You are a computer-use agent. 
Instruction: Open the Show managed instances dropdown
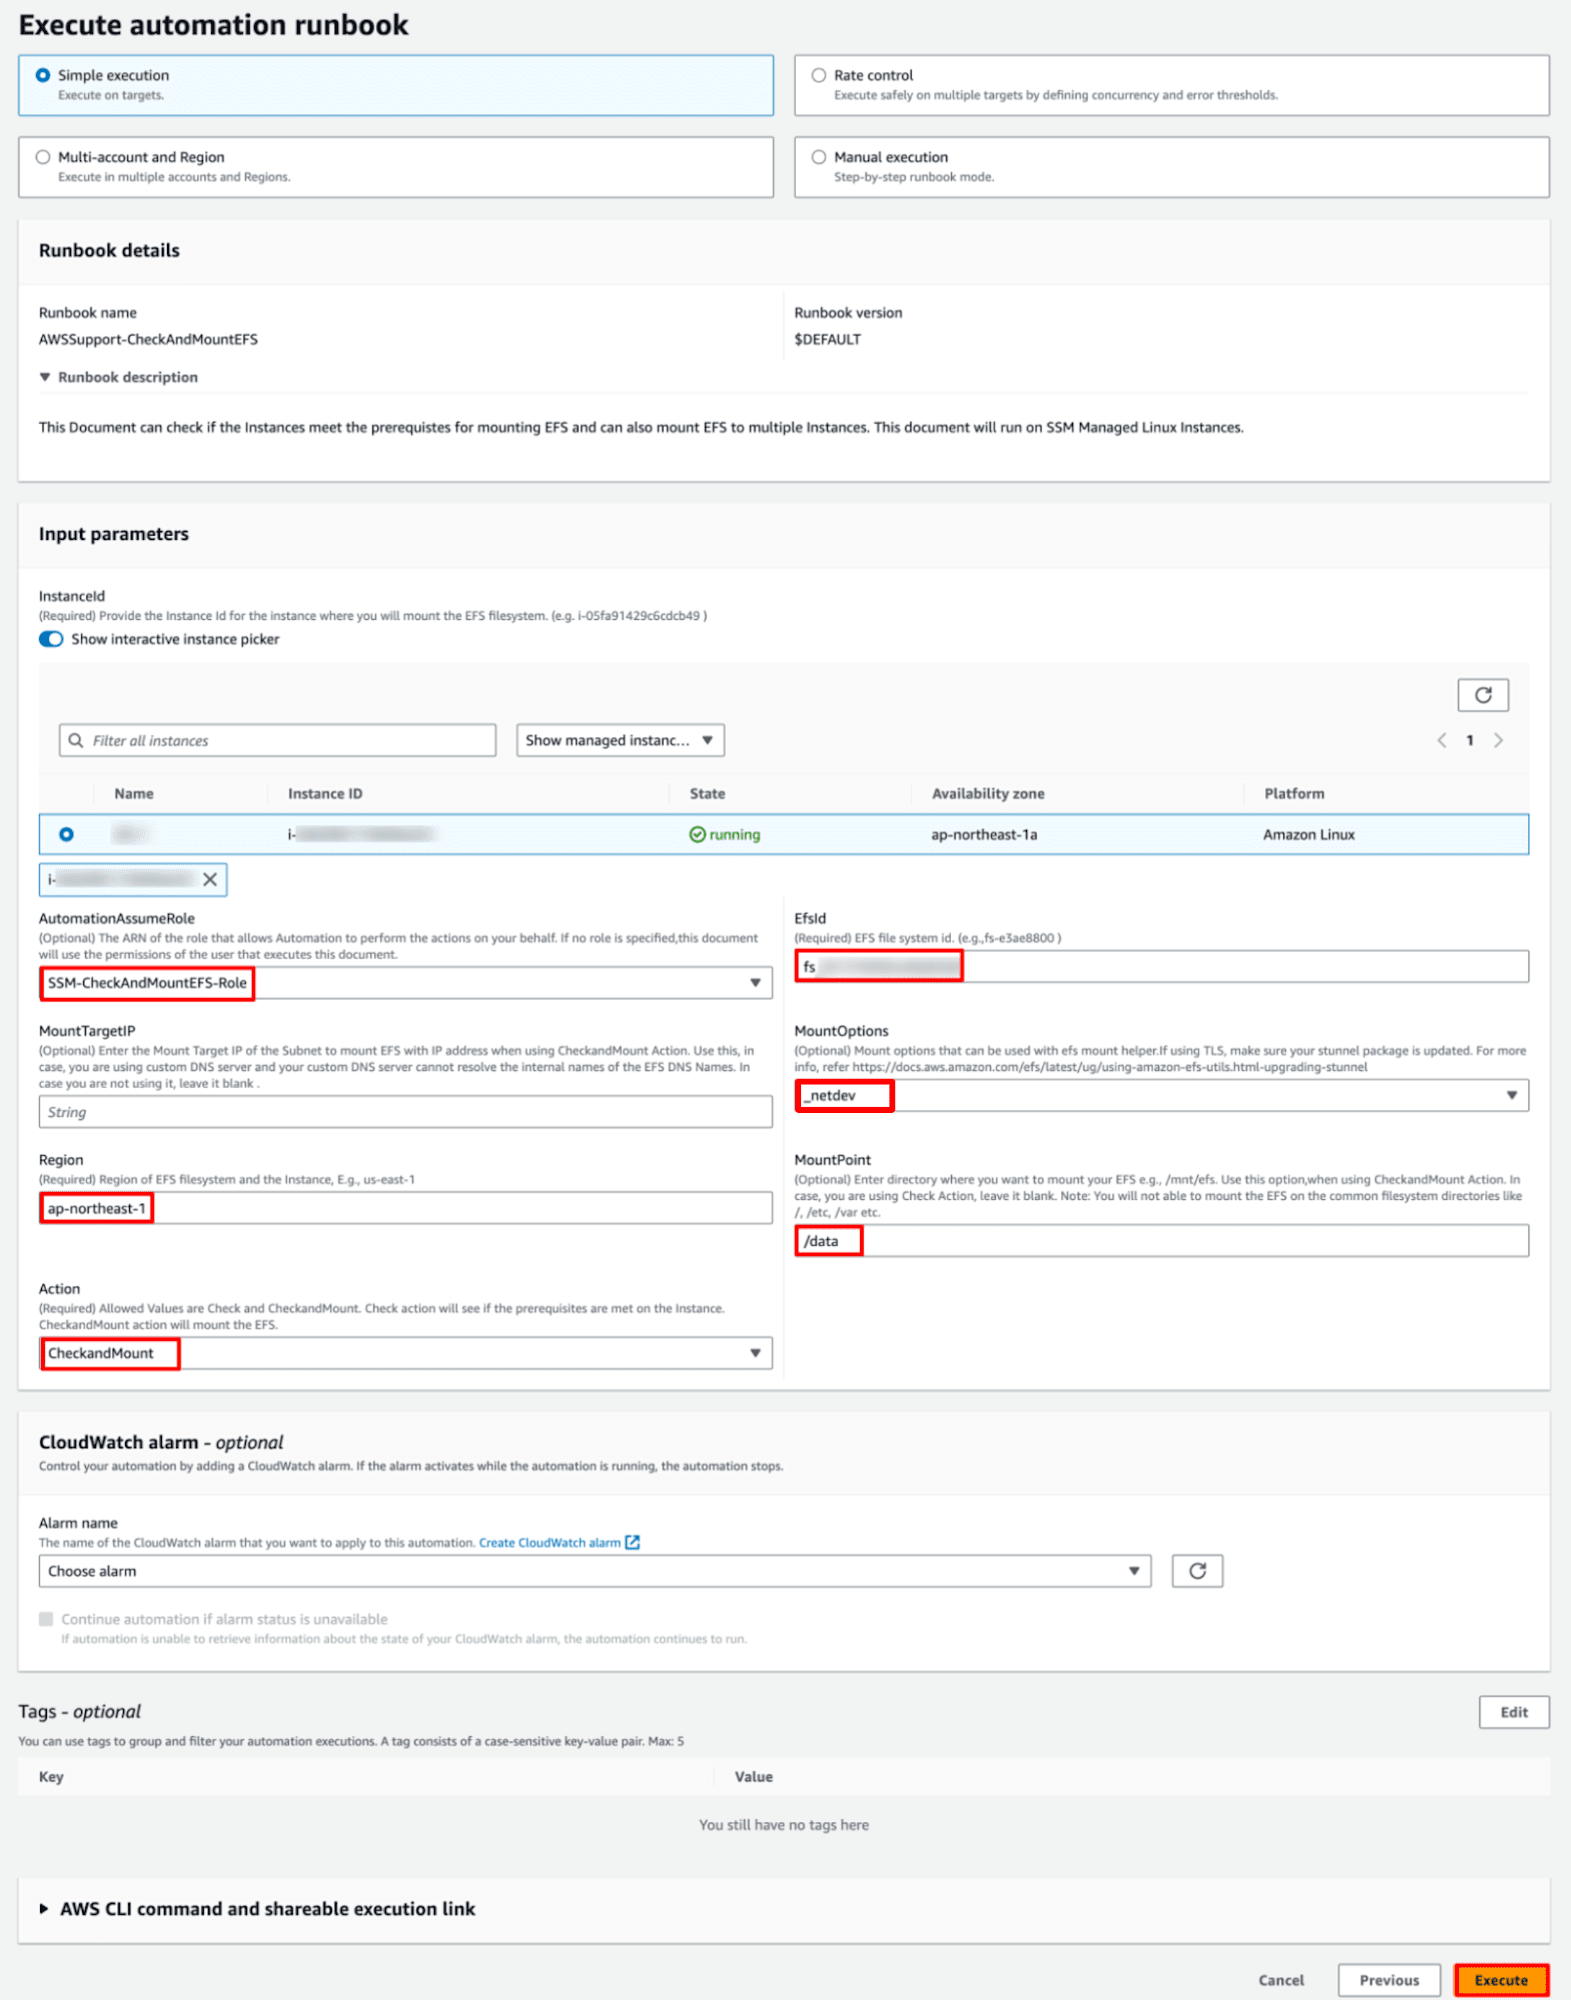(620, 740)
